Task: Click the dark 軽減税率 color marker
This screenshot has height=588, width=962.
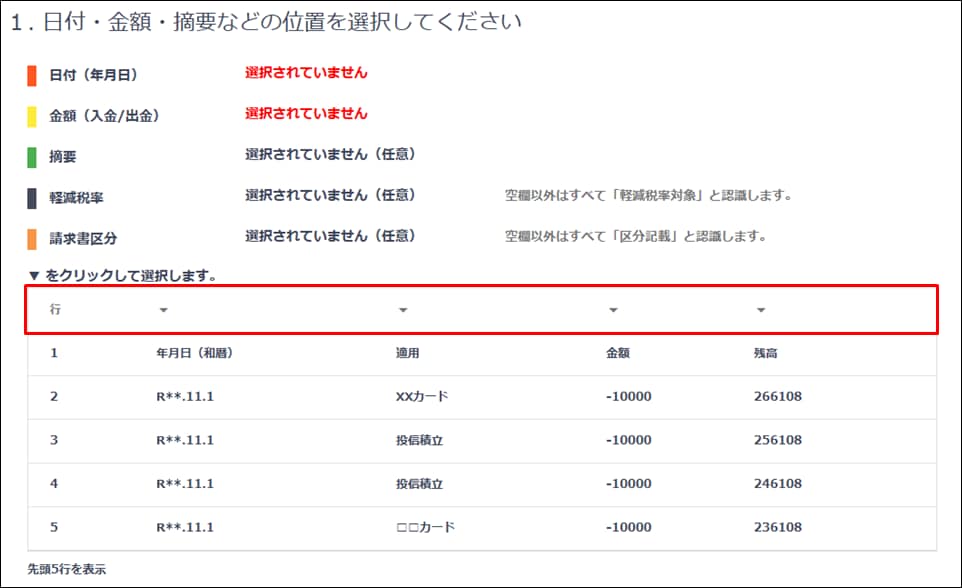Action: tap(32, 198)
